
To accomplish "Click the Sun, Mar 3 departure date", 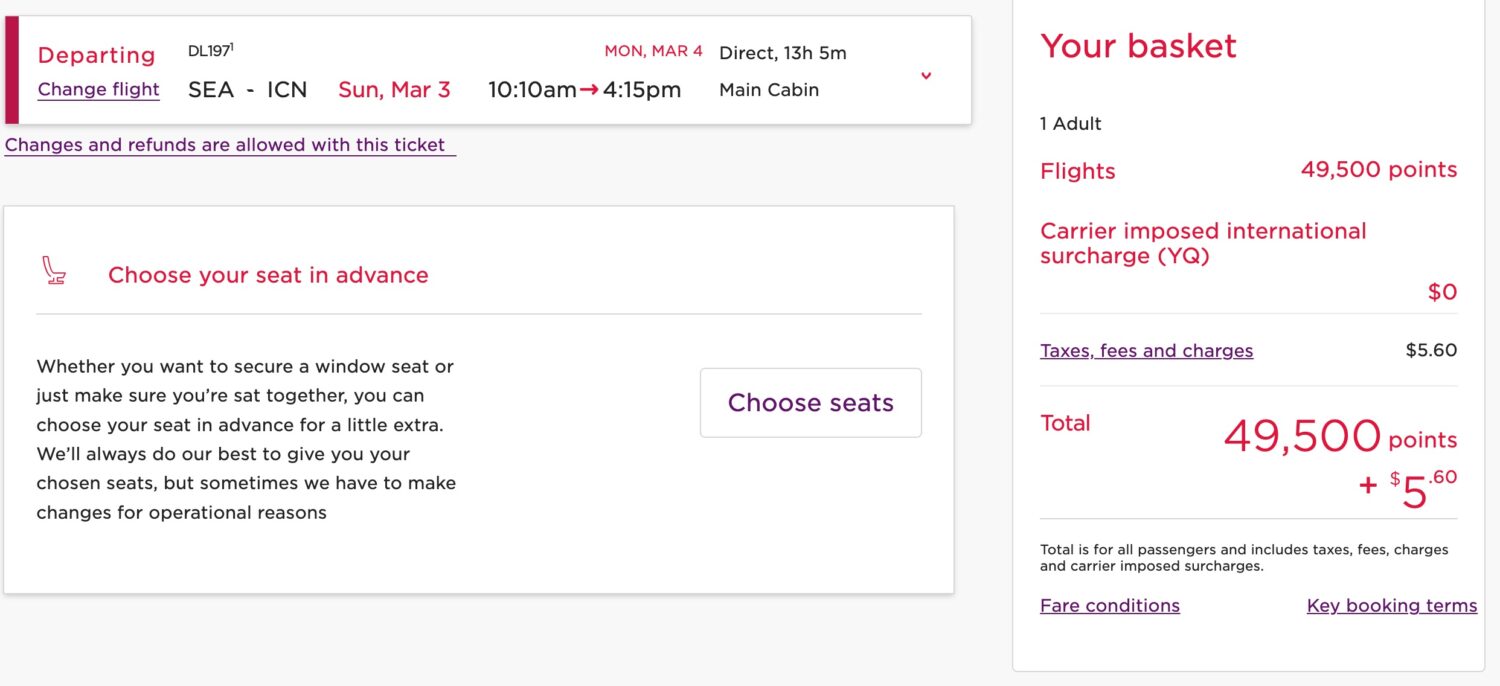I will 394,89.
